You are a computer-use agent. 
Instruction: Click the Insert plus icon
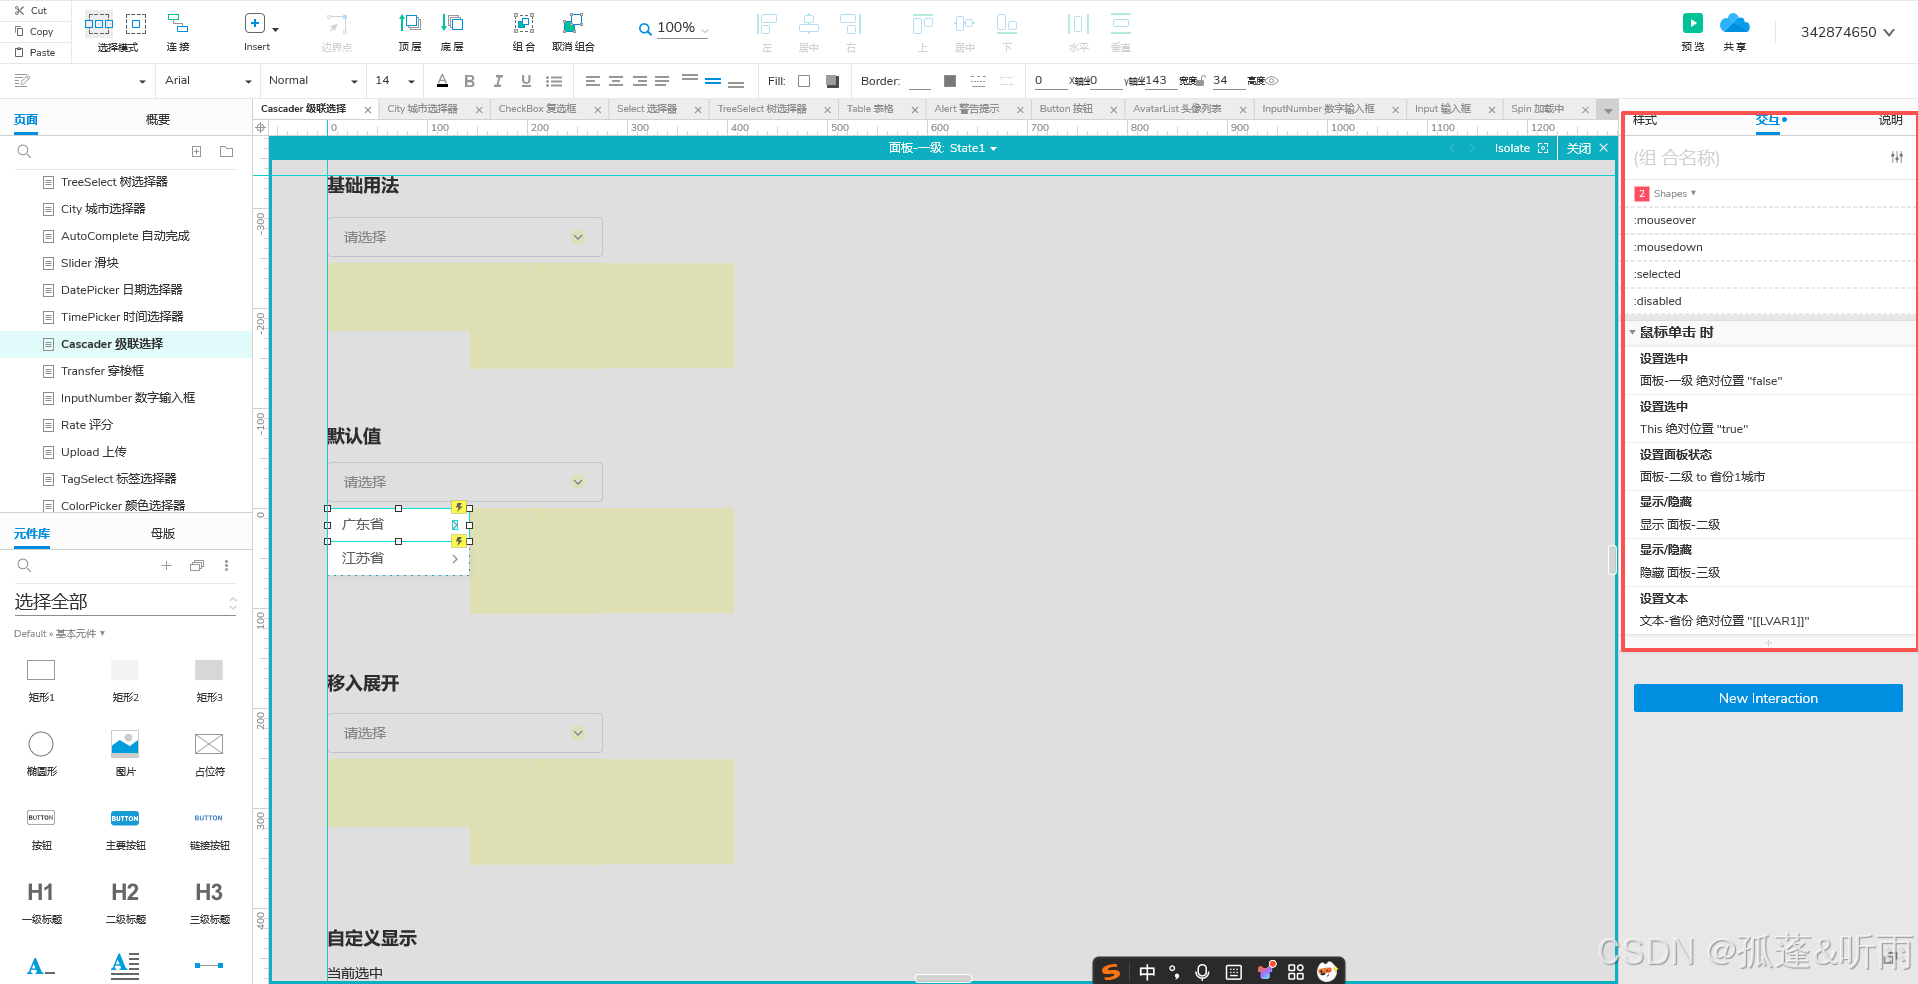[x=255, y=23]
